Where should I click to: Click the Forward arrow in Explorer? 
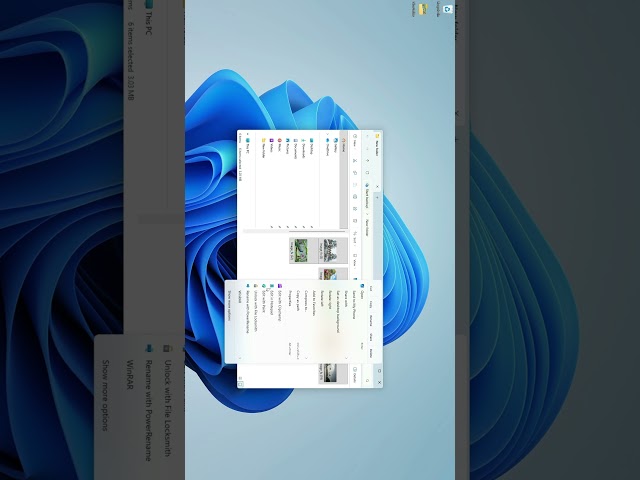click(x=367, y=148)
